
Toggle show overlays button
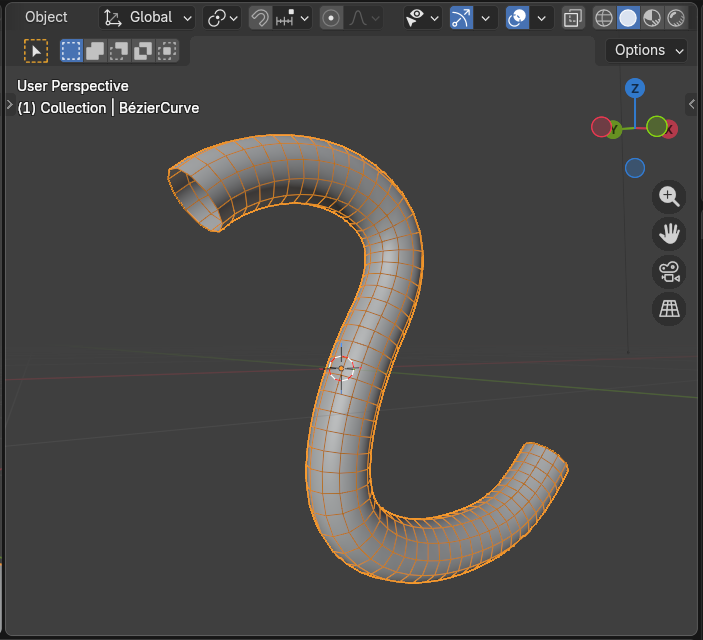[518, 18]
